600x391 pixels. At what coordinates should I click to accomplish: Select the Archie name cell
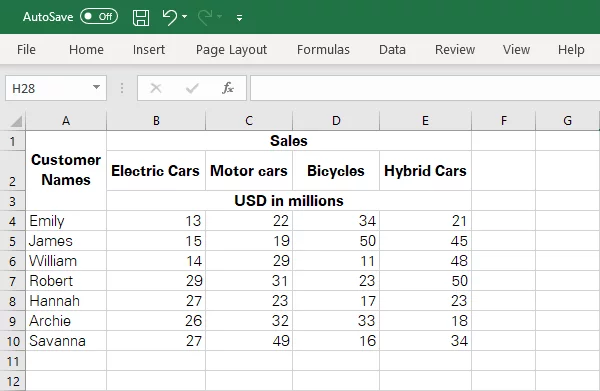pyautogui.click(x=66, y=321)
